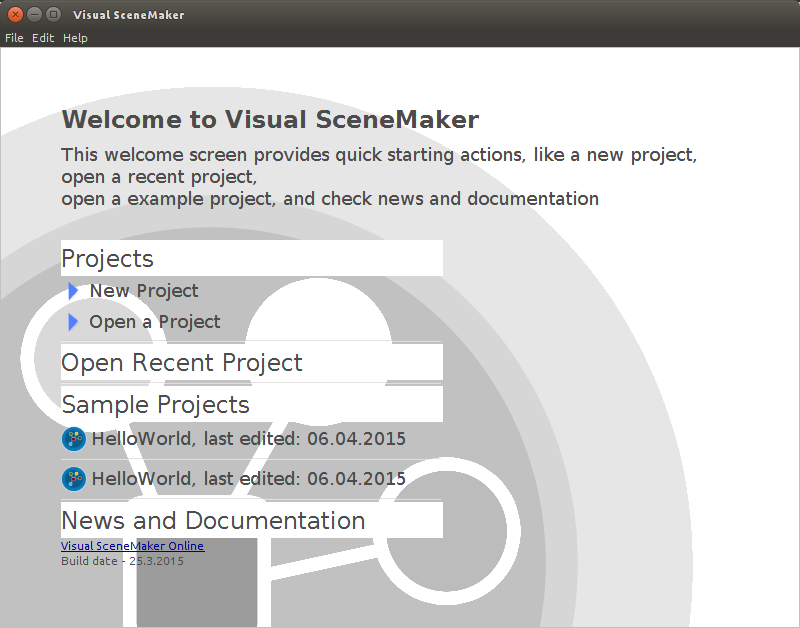This screenshot has height=628, width=800.
Task: Click the first HelloWorld project icon
Action: (74, 439)
